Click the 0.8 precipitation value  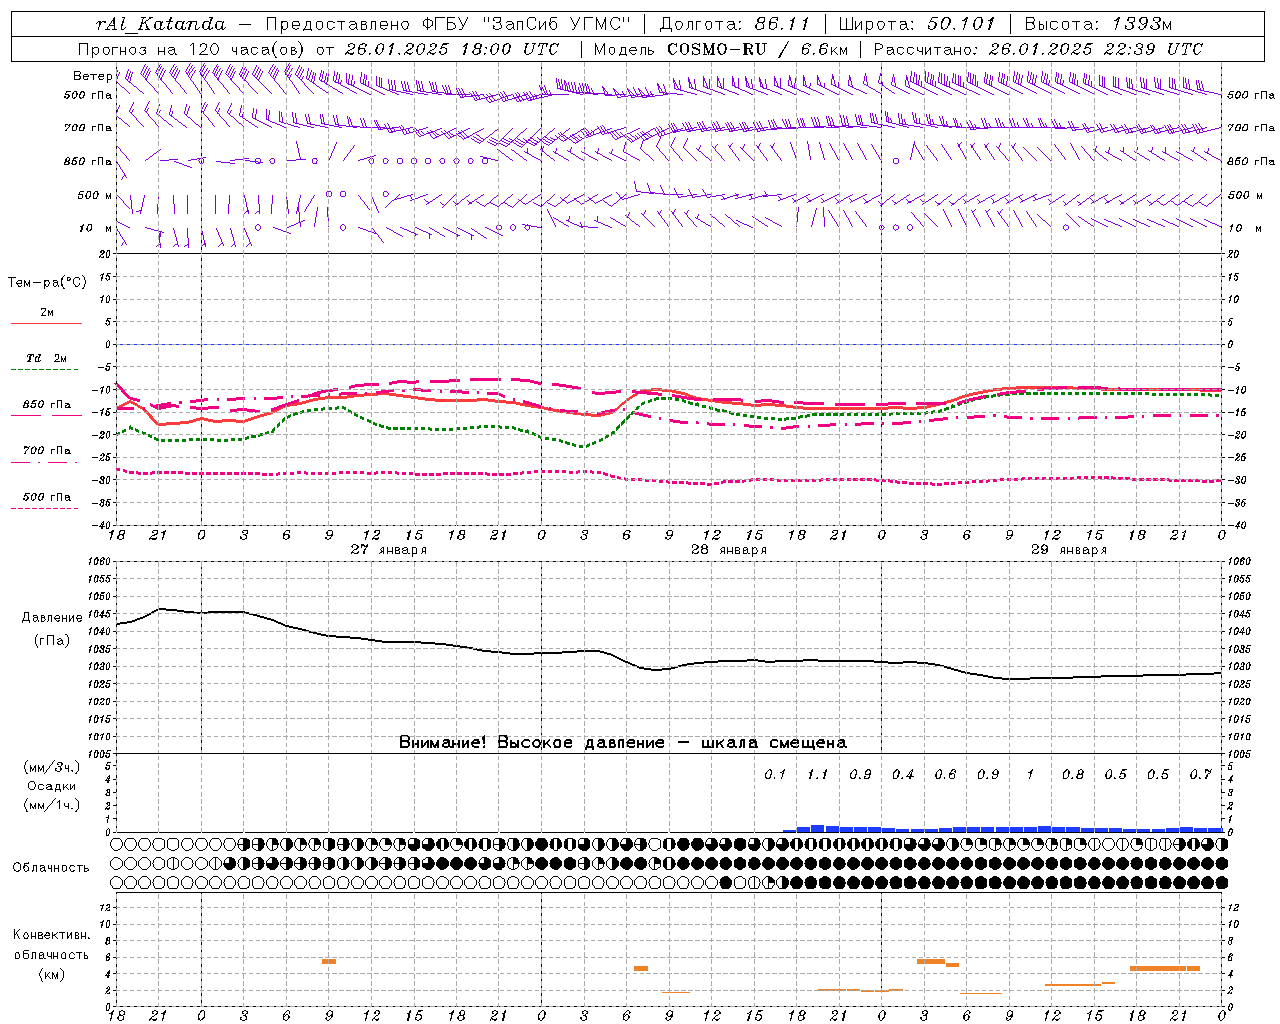click(1073, 775)
